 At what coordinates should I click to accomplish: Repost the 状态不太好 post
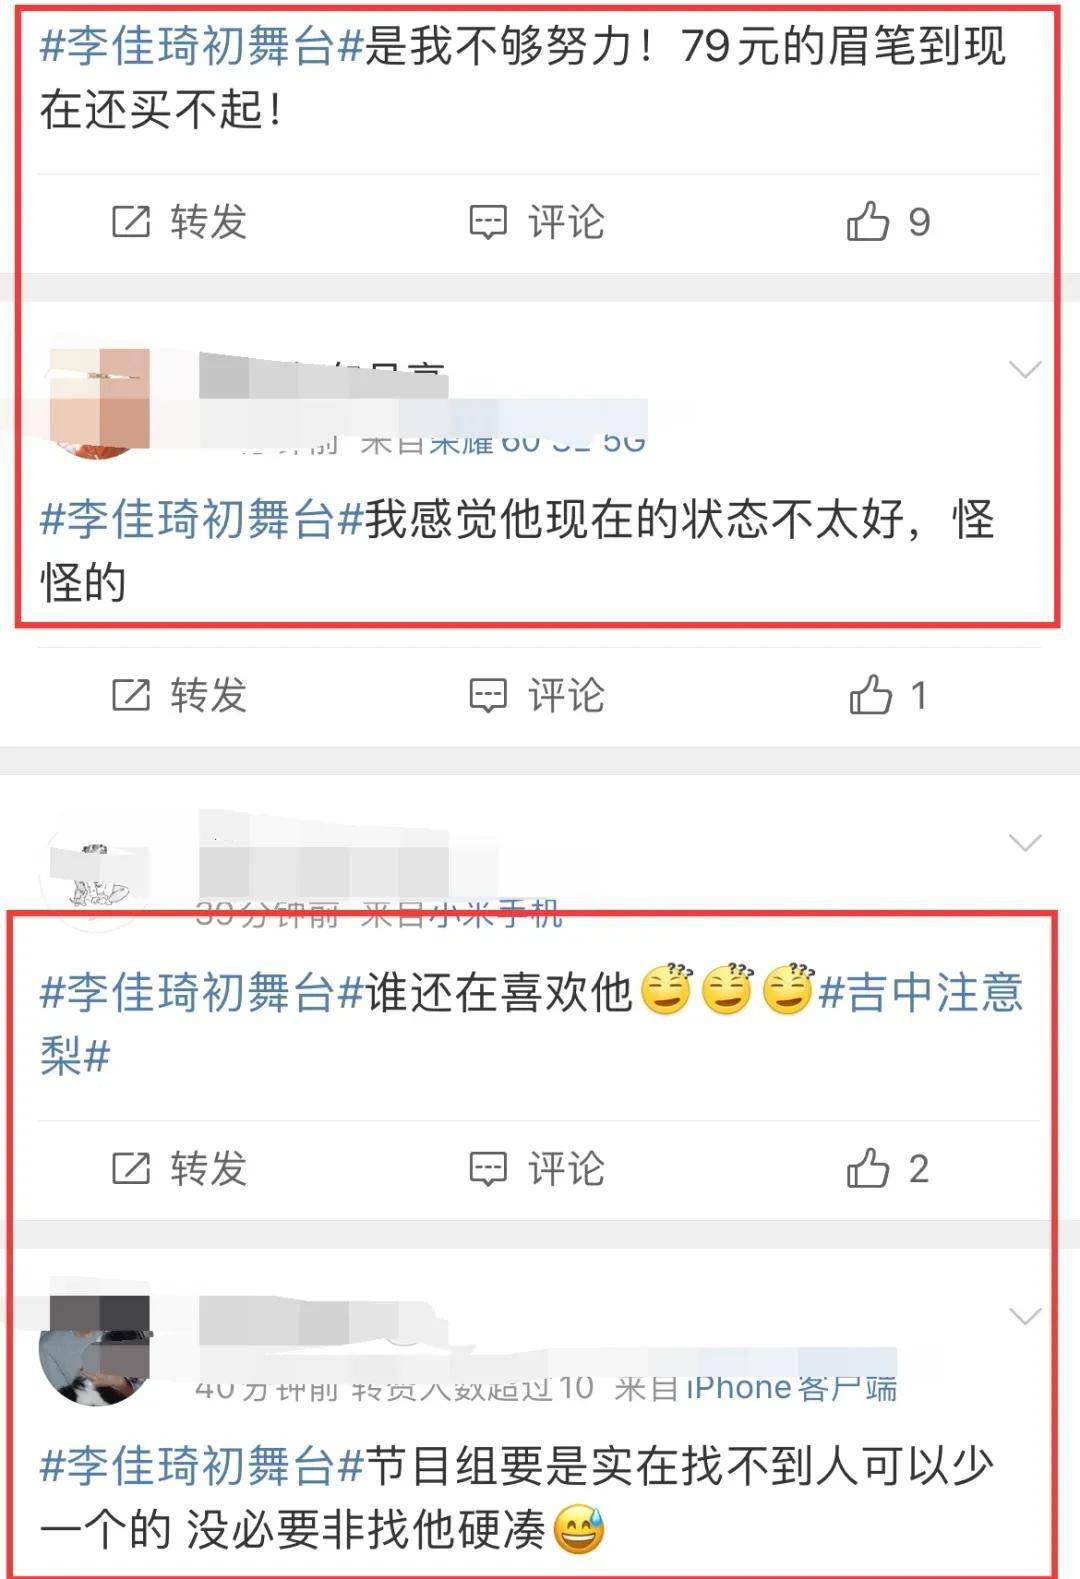coord(178,694)
